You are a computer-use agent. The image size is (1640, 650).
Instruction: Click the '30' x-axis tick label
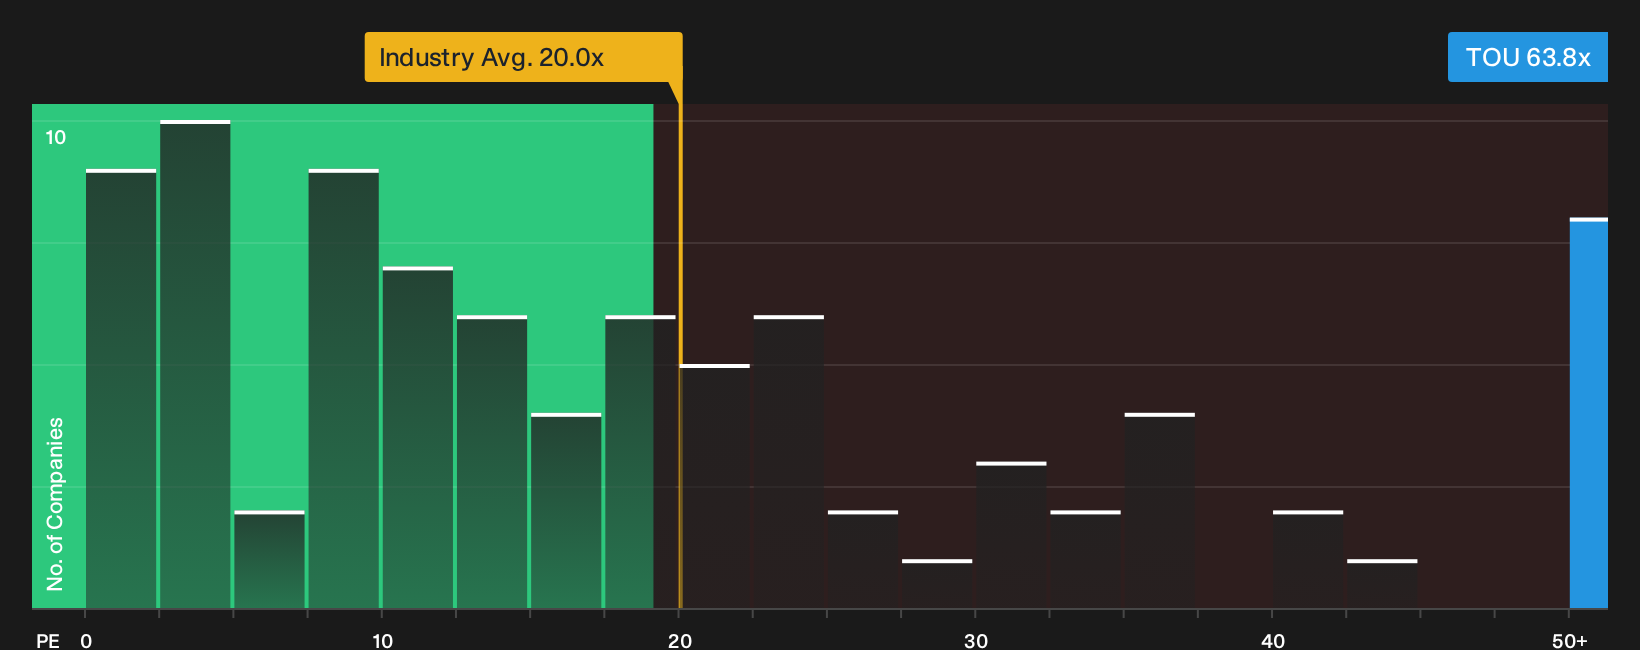click(x=976, y=641)
